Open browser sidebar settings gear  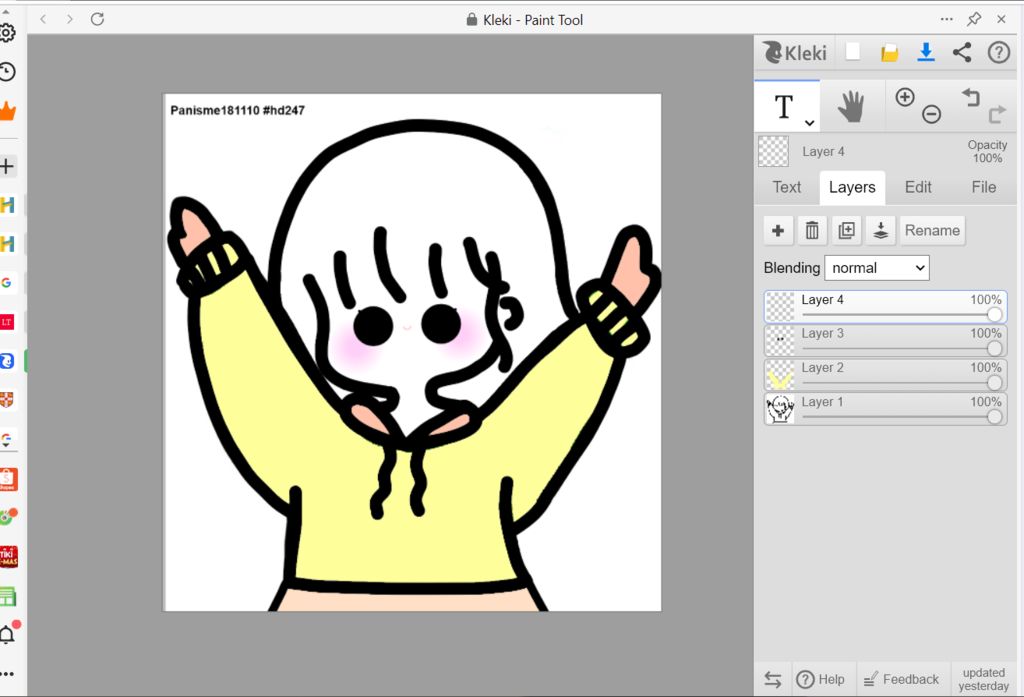tap(7, 32)
